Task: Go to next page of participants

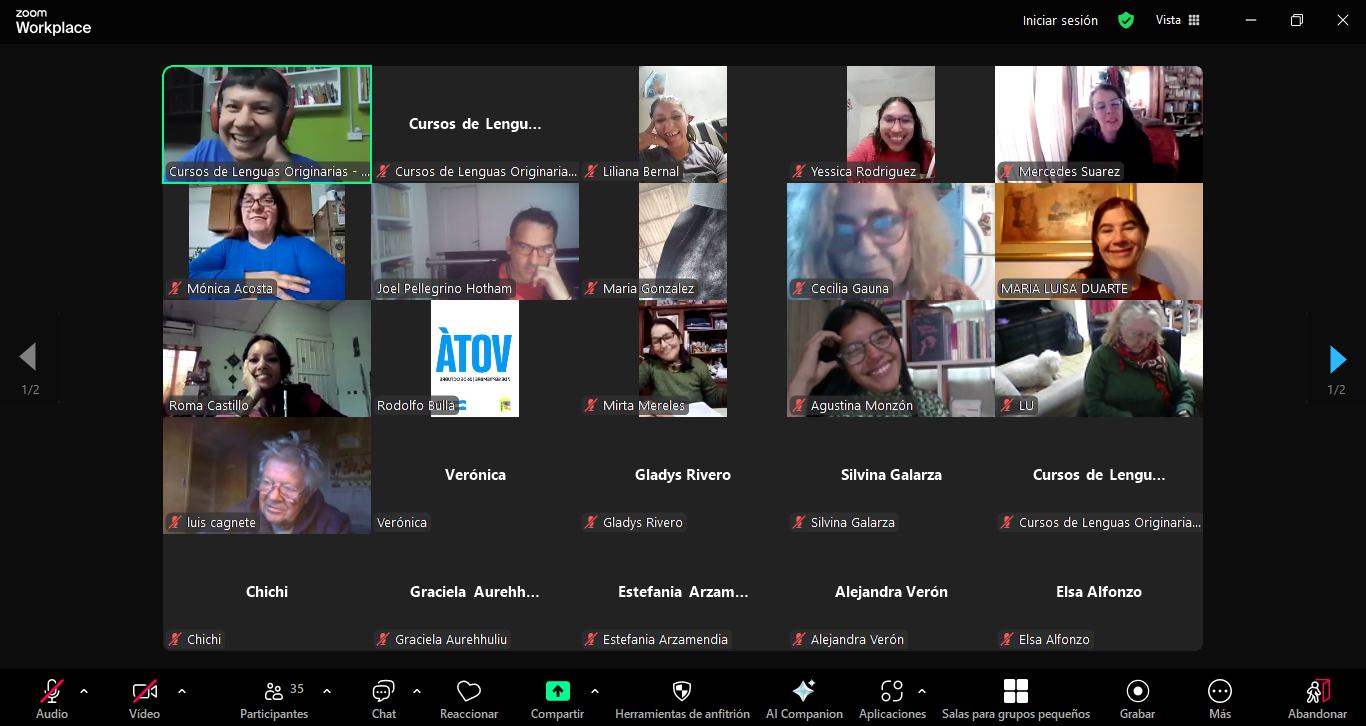Action: (x=1337, y=359)
